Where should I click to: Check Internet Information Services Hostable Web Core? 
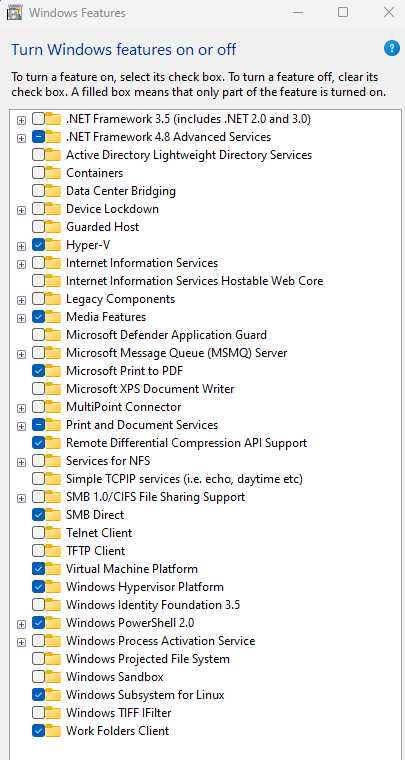[x=38, y=281]
